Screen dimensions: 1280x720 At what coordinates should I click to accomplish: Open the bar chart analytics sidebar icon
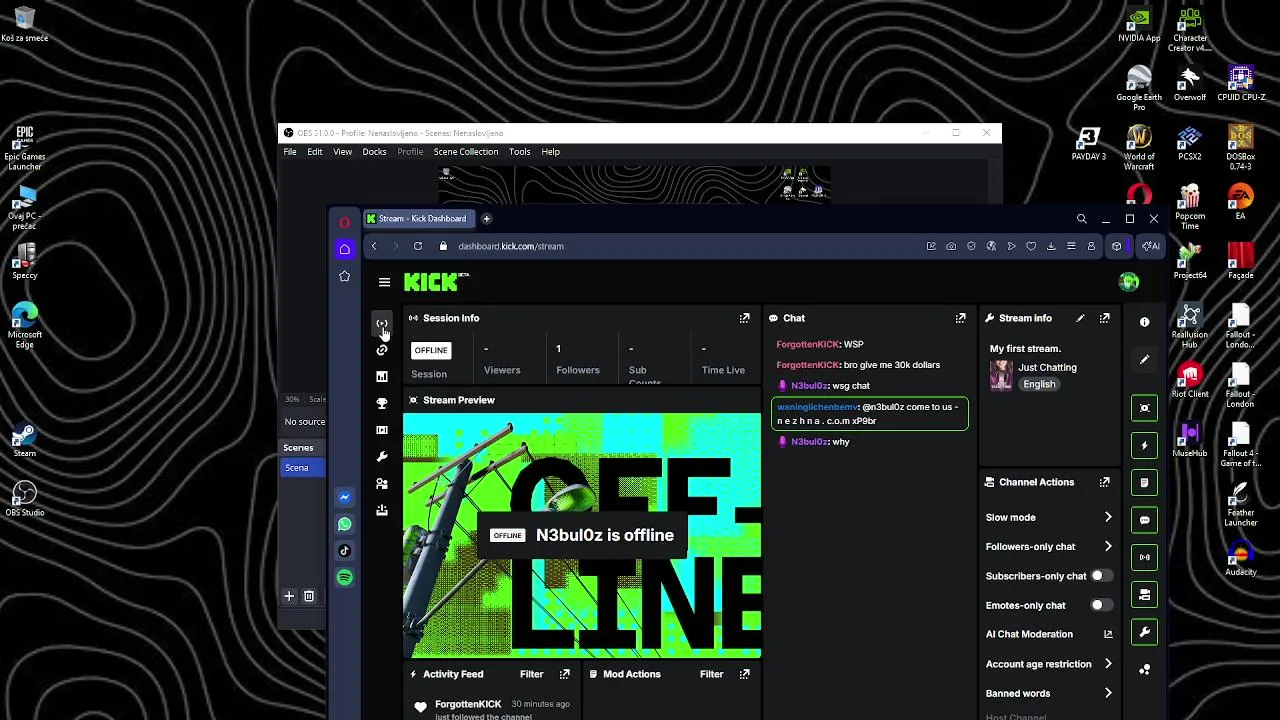(382, 376)
